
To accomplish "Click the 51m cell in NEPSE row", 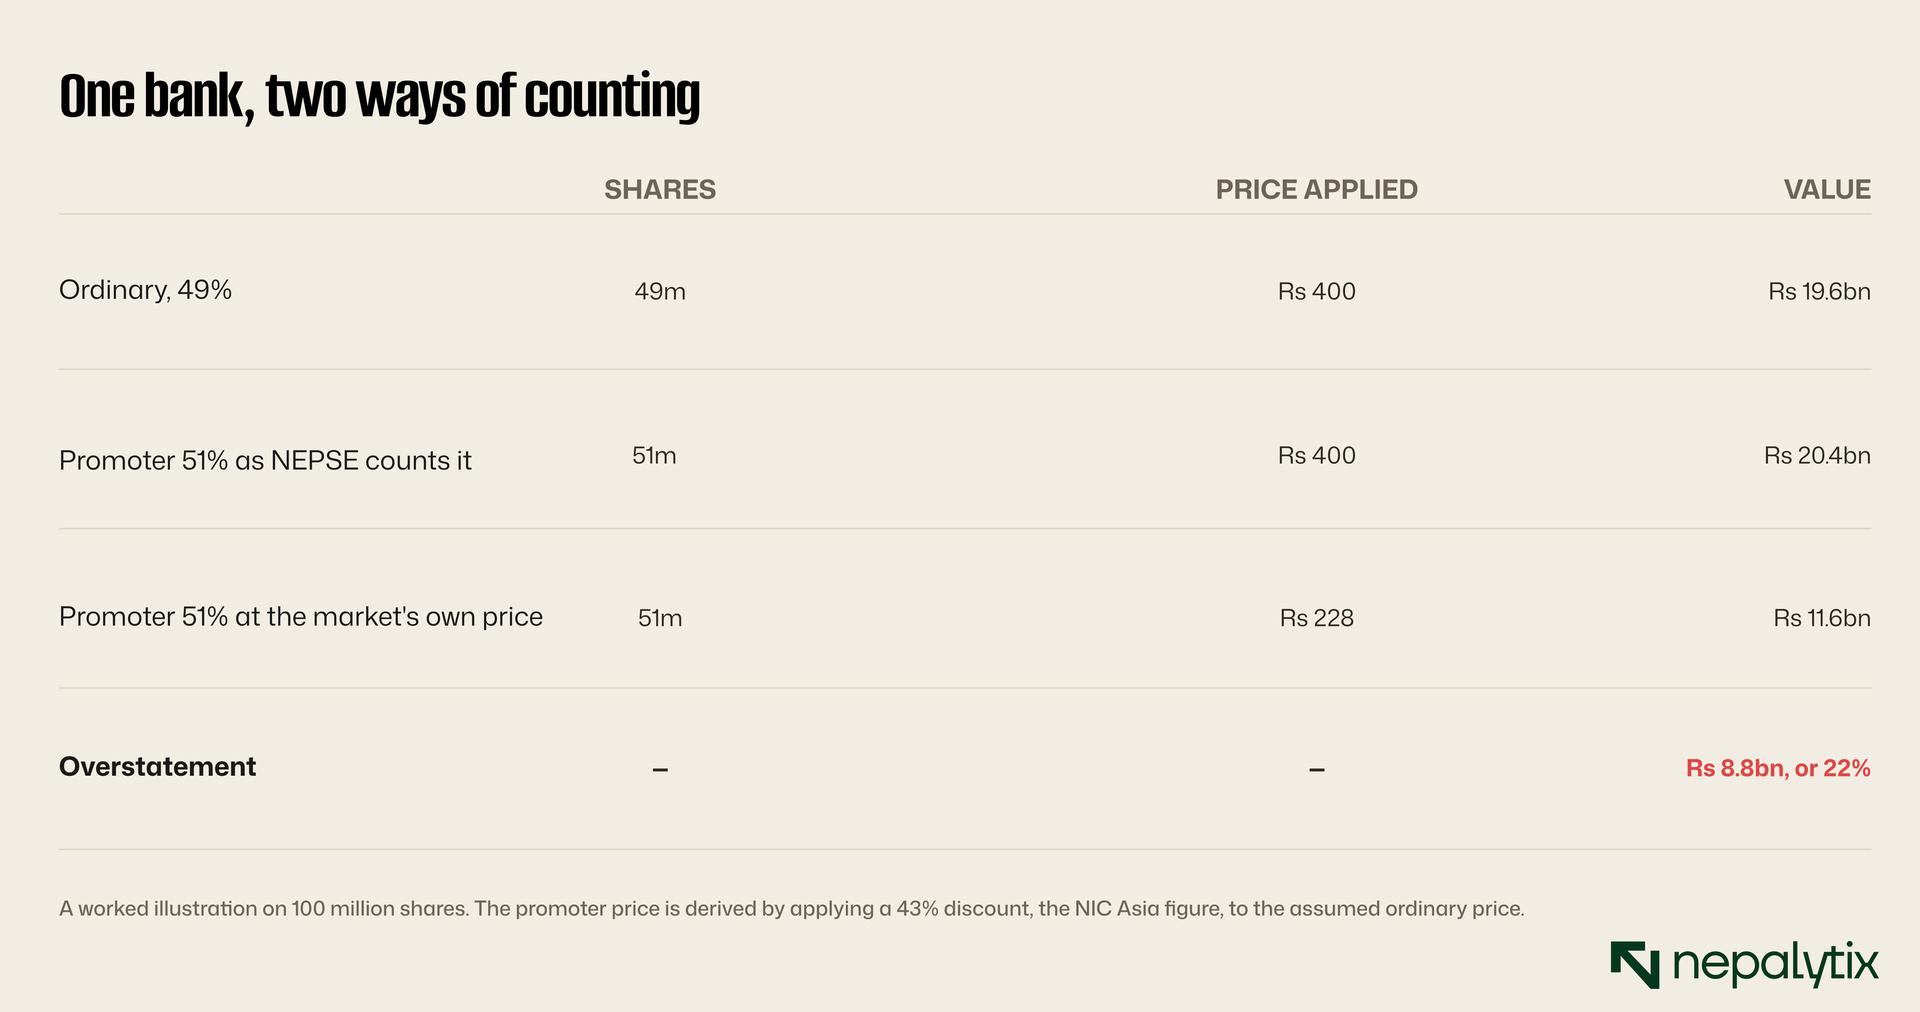I will point(654,456).
